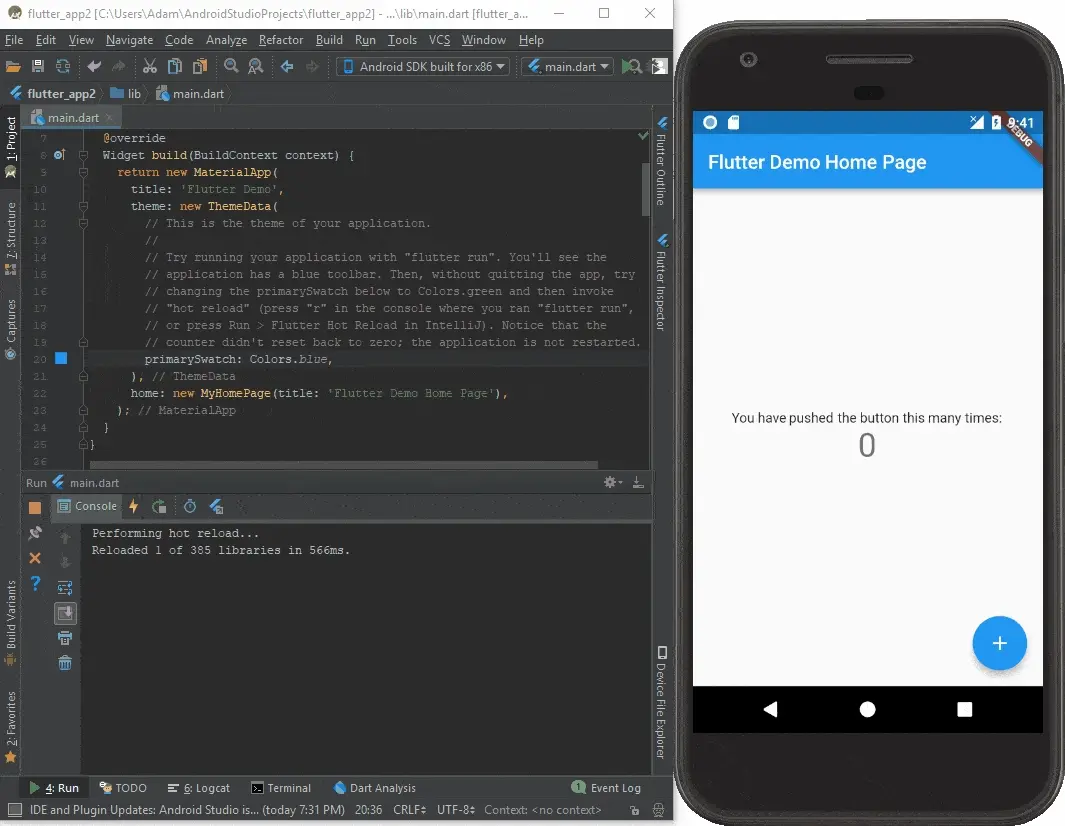Clear console with the trash can icon
The height and width of the screenshot is (826, 1065).
click(65, 663)
